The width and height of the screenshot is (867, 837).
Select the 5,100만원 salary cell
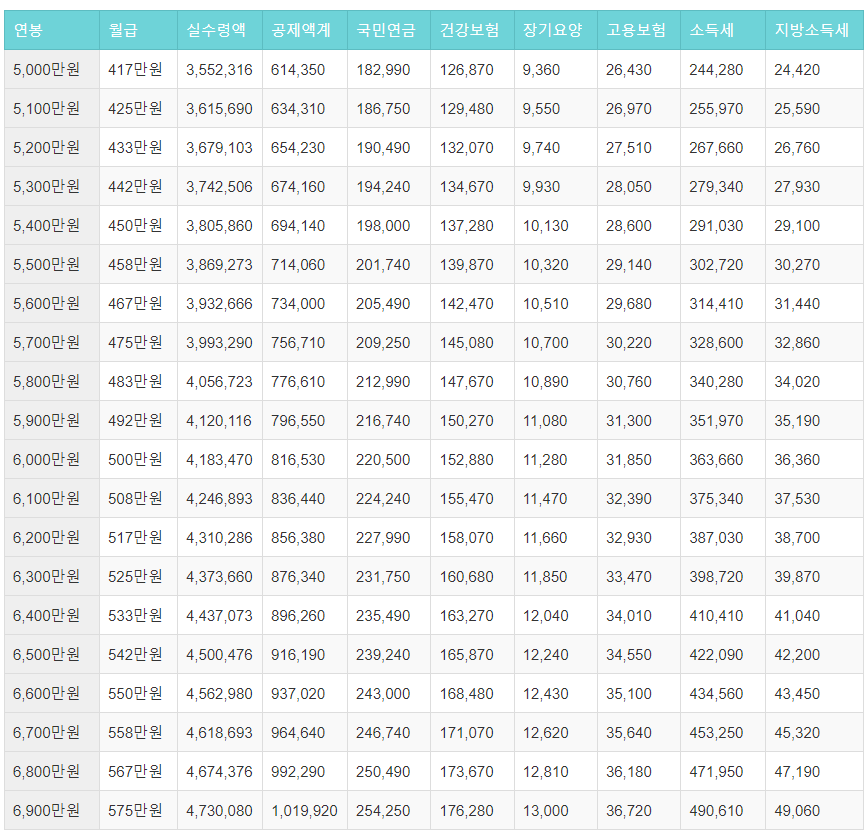[x=52, y=108]
